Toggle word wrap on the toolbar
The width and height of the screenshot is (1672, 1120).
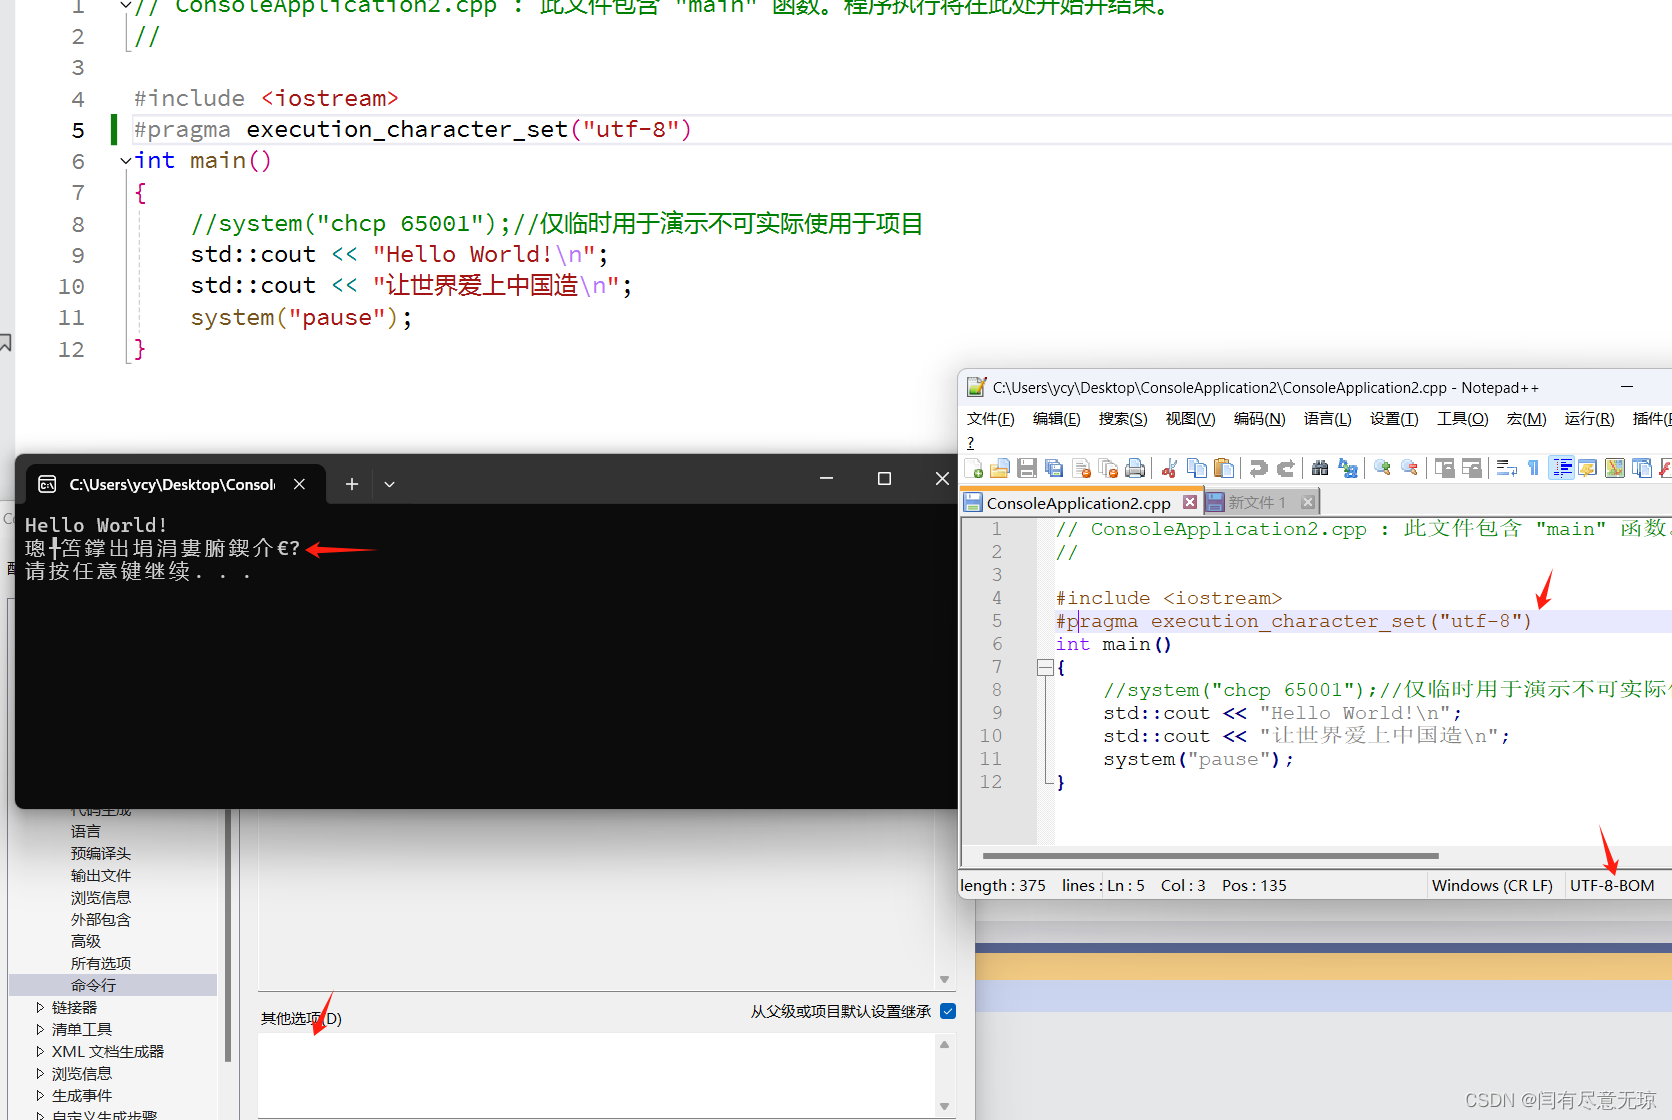(1507, 467)
